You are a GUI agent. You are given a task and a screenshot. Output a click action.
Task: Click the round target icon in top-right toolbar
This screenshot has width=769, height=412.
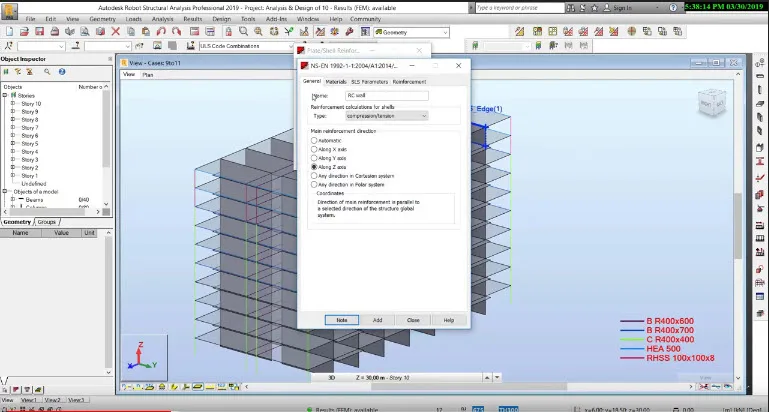click(632, 31)
